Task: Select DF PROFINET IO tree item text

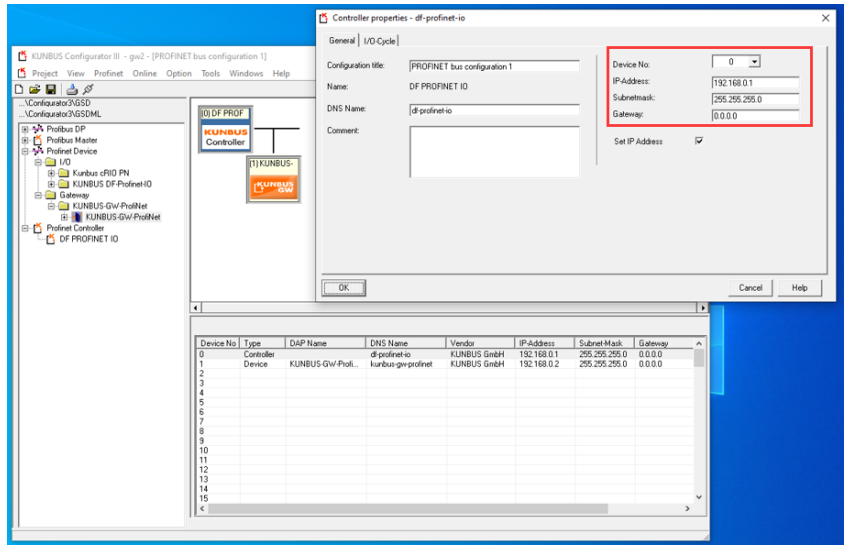Action: tap(88, 239)
